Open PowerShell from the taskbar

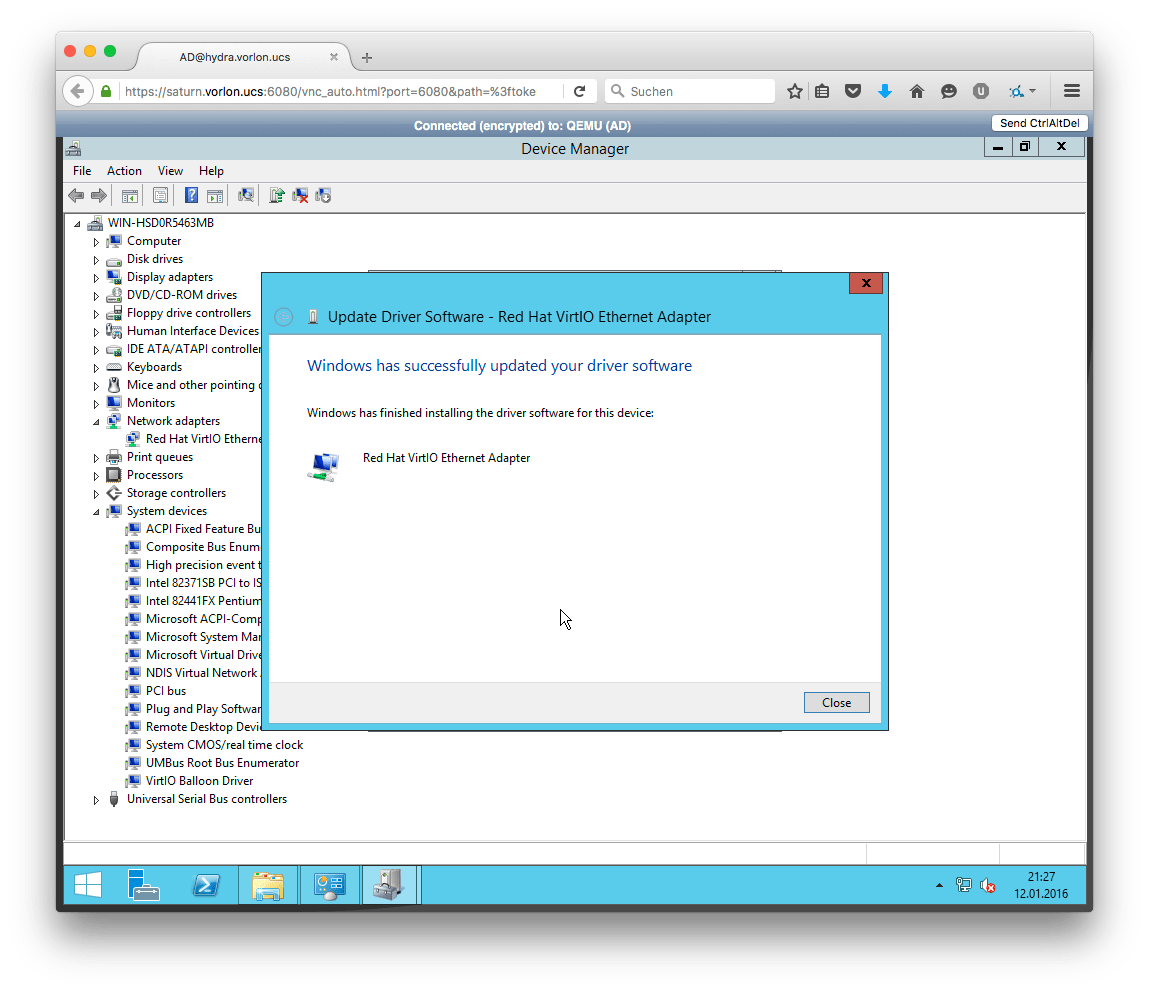(x=206, y=885)
